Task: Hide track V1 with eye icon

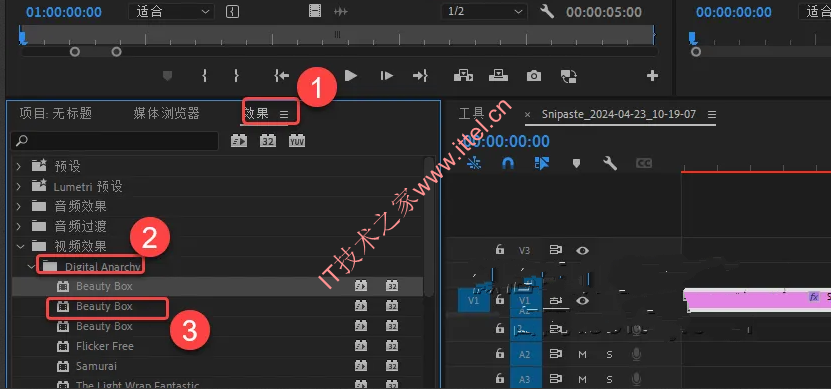Action: tap(582, 300)
